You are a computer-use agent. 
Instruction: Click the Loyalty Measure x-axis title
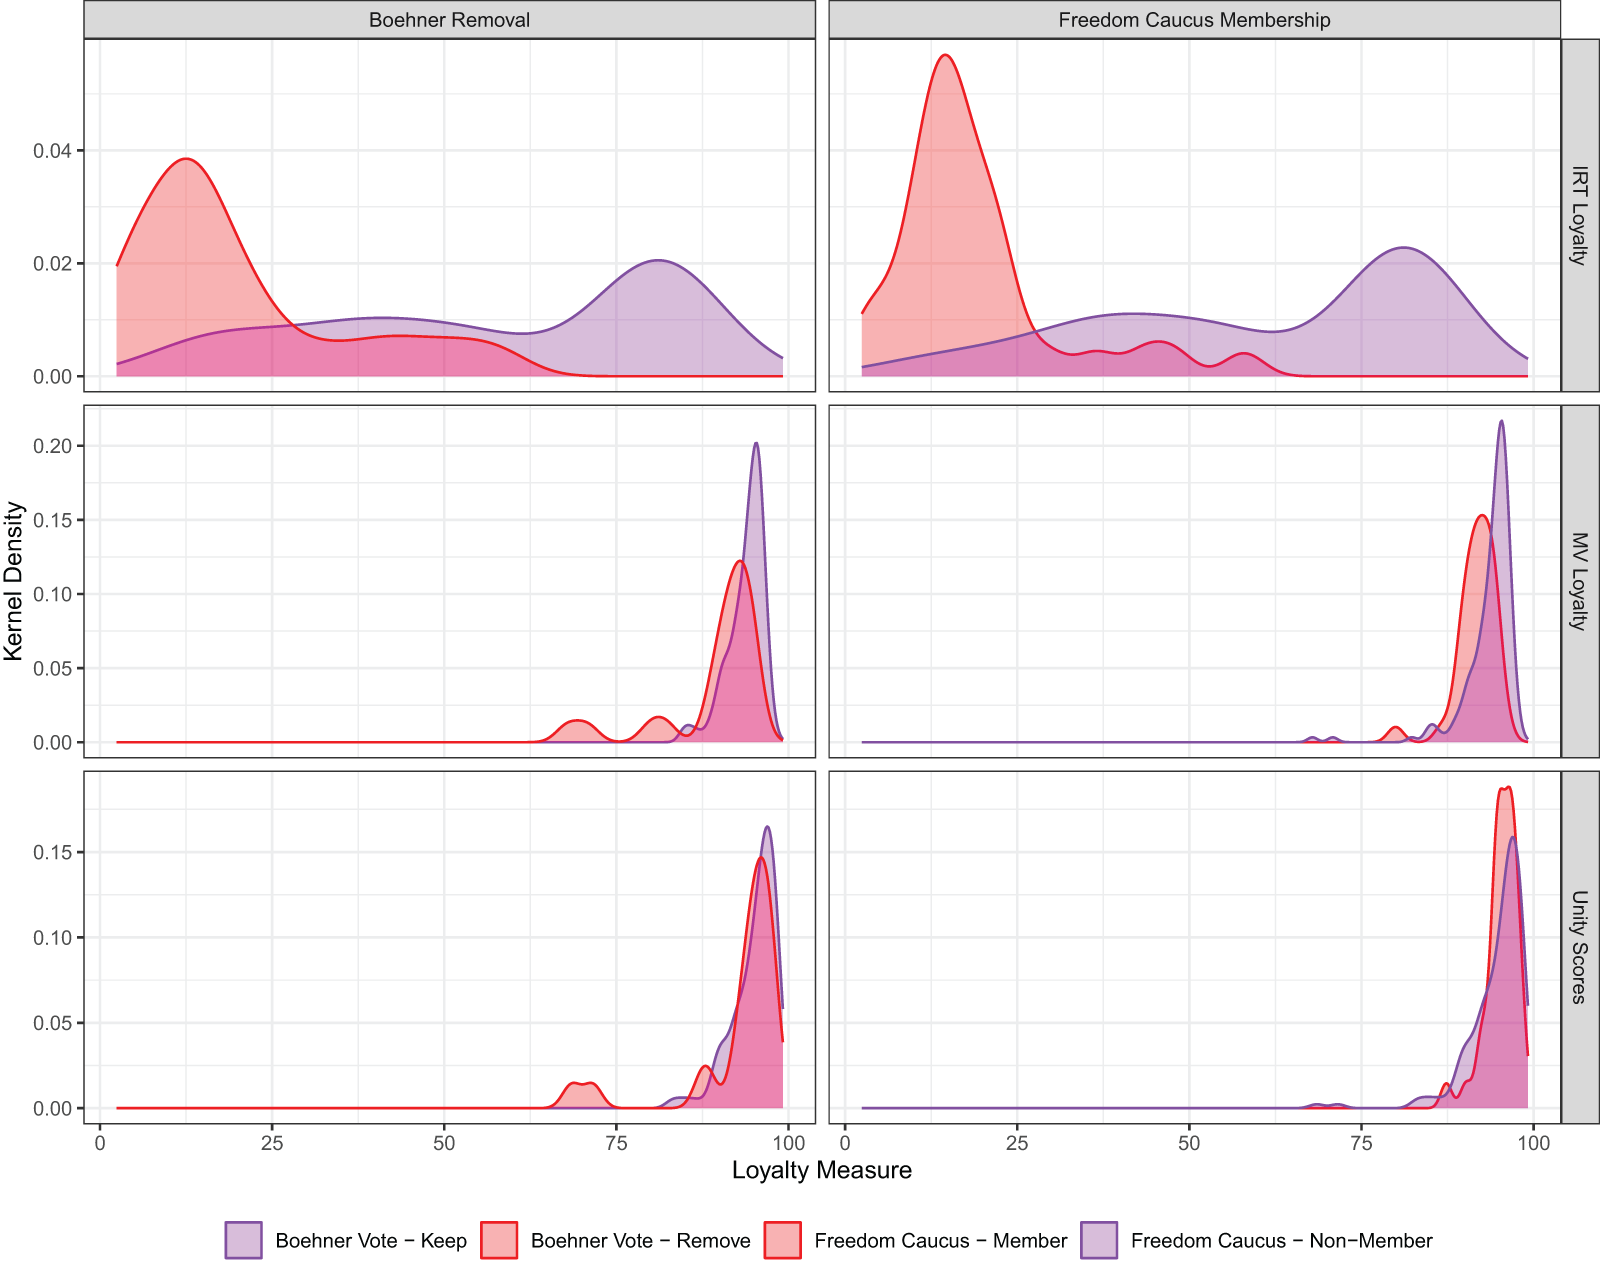[x=821, y=1170]
